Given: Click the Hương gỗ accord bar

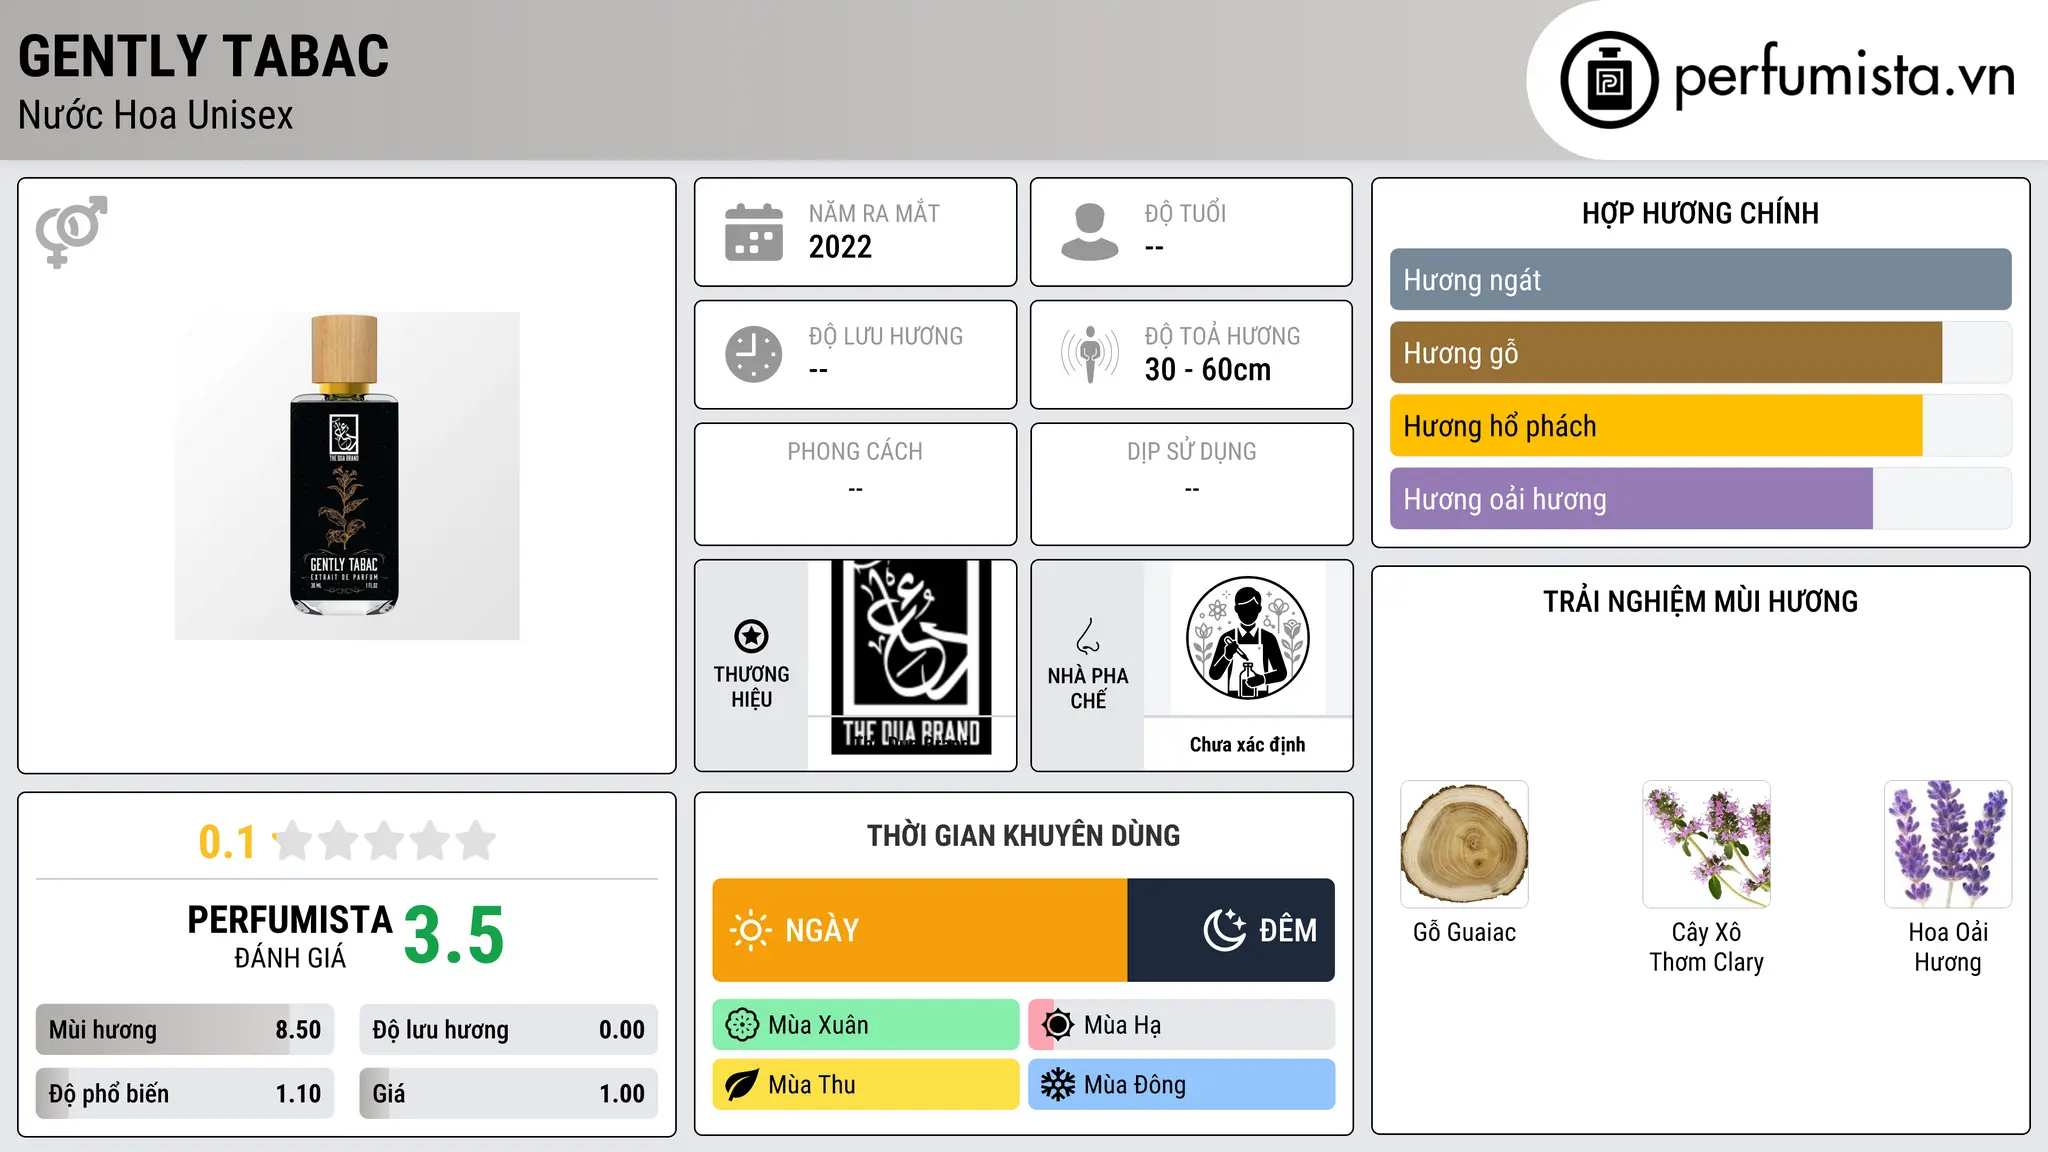Looking at the screenshot, I should coord(1701,353).
